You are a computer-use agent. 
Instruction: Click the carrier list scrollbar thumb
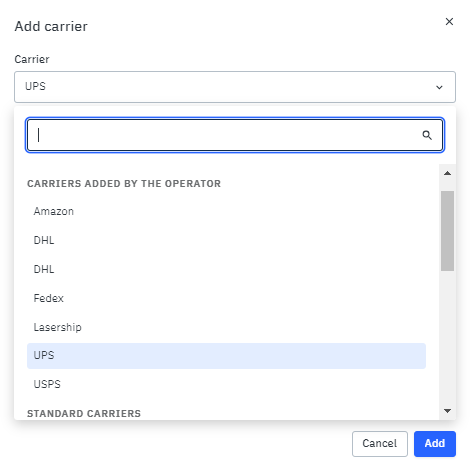(447, 231)
